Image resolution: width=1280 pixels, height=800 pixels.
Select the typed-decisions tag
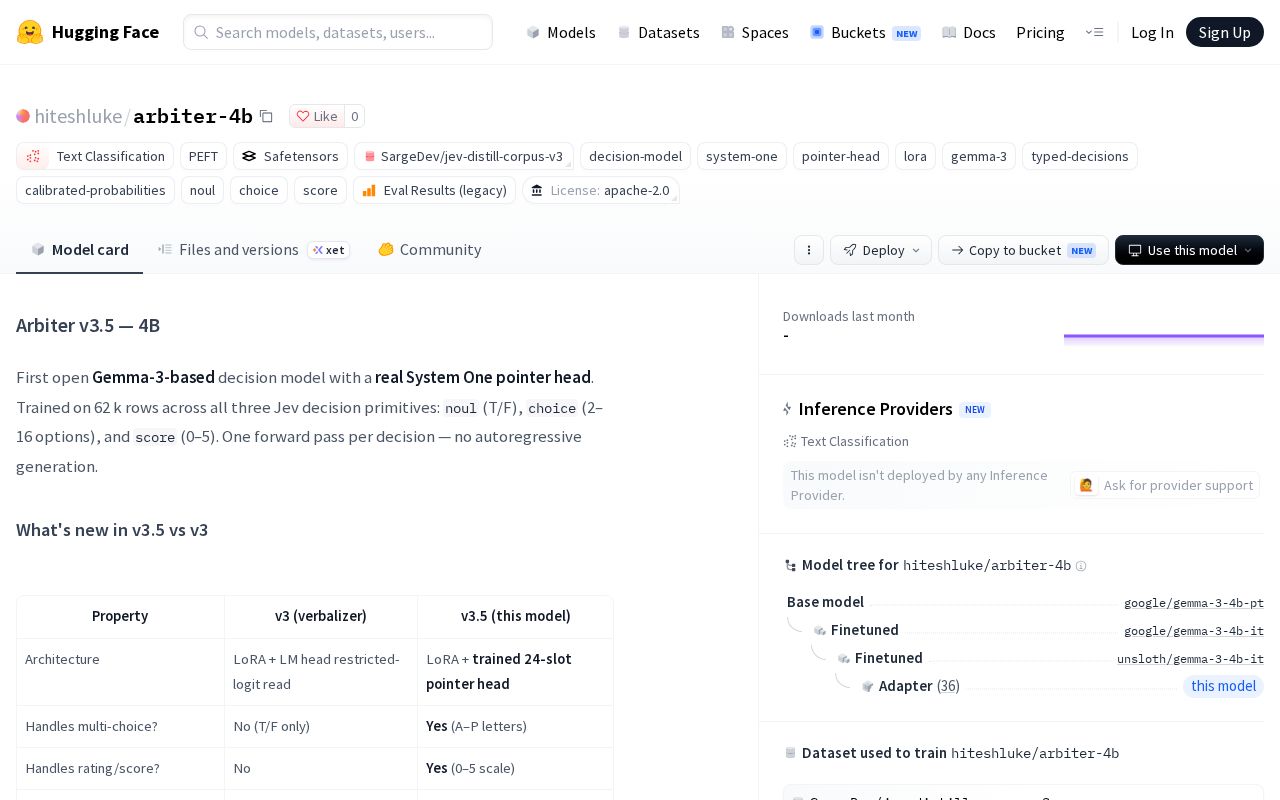tap(1080, 156)
